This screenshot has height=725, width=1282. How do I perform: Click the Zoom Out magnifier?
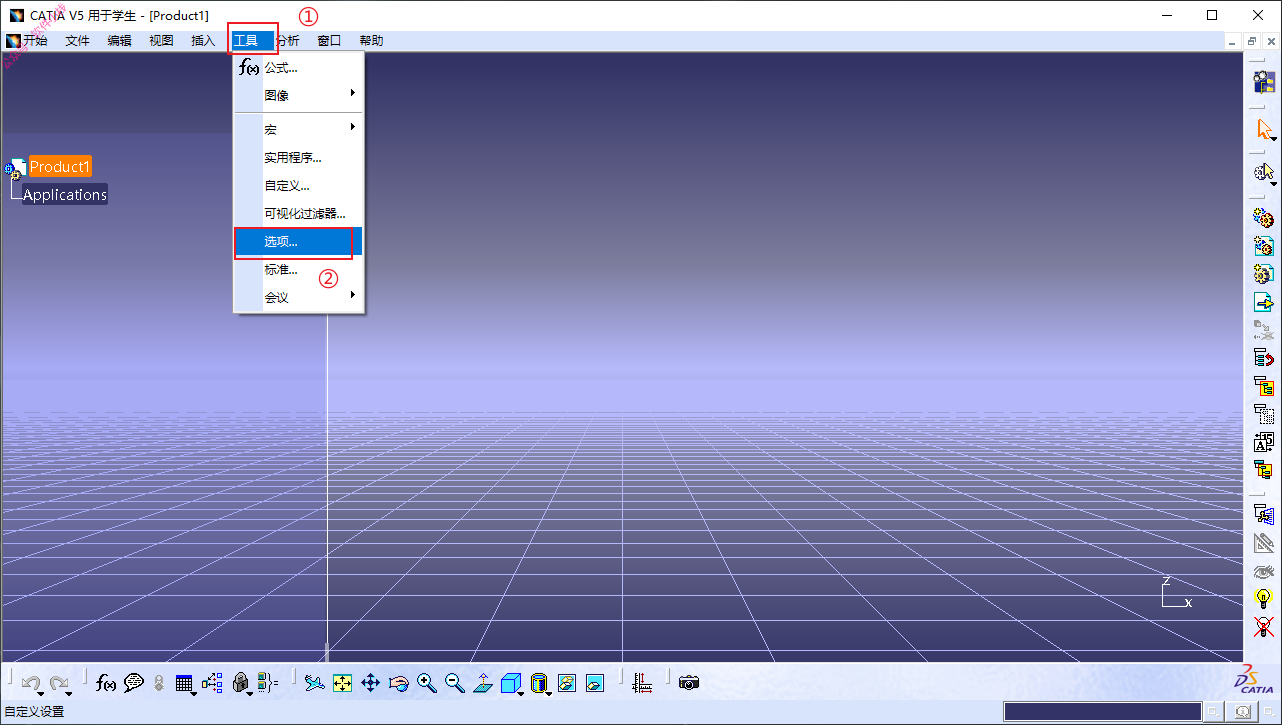point(455,683)
